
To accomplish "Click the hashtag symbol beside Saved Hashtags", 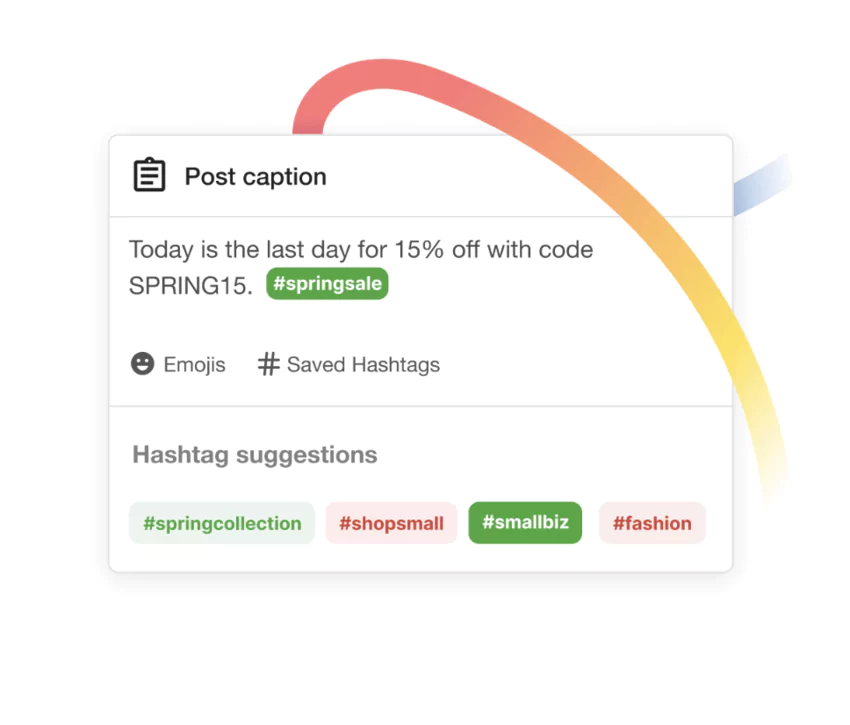I will point(268,364).
